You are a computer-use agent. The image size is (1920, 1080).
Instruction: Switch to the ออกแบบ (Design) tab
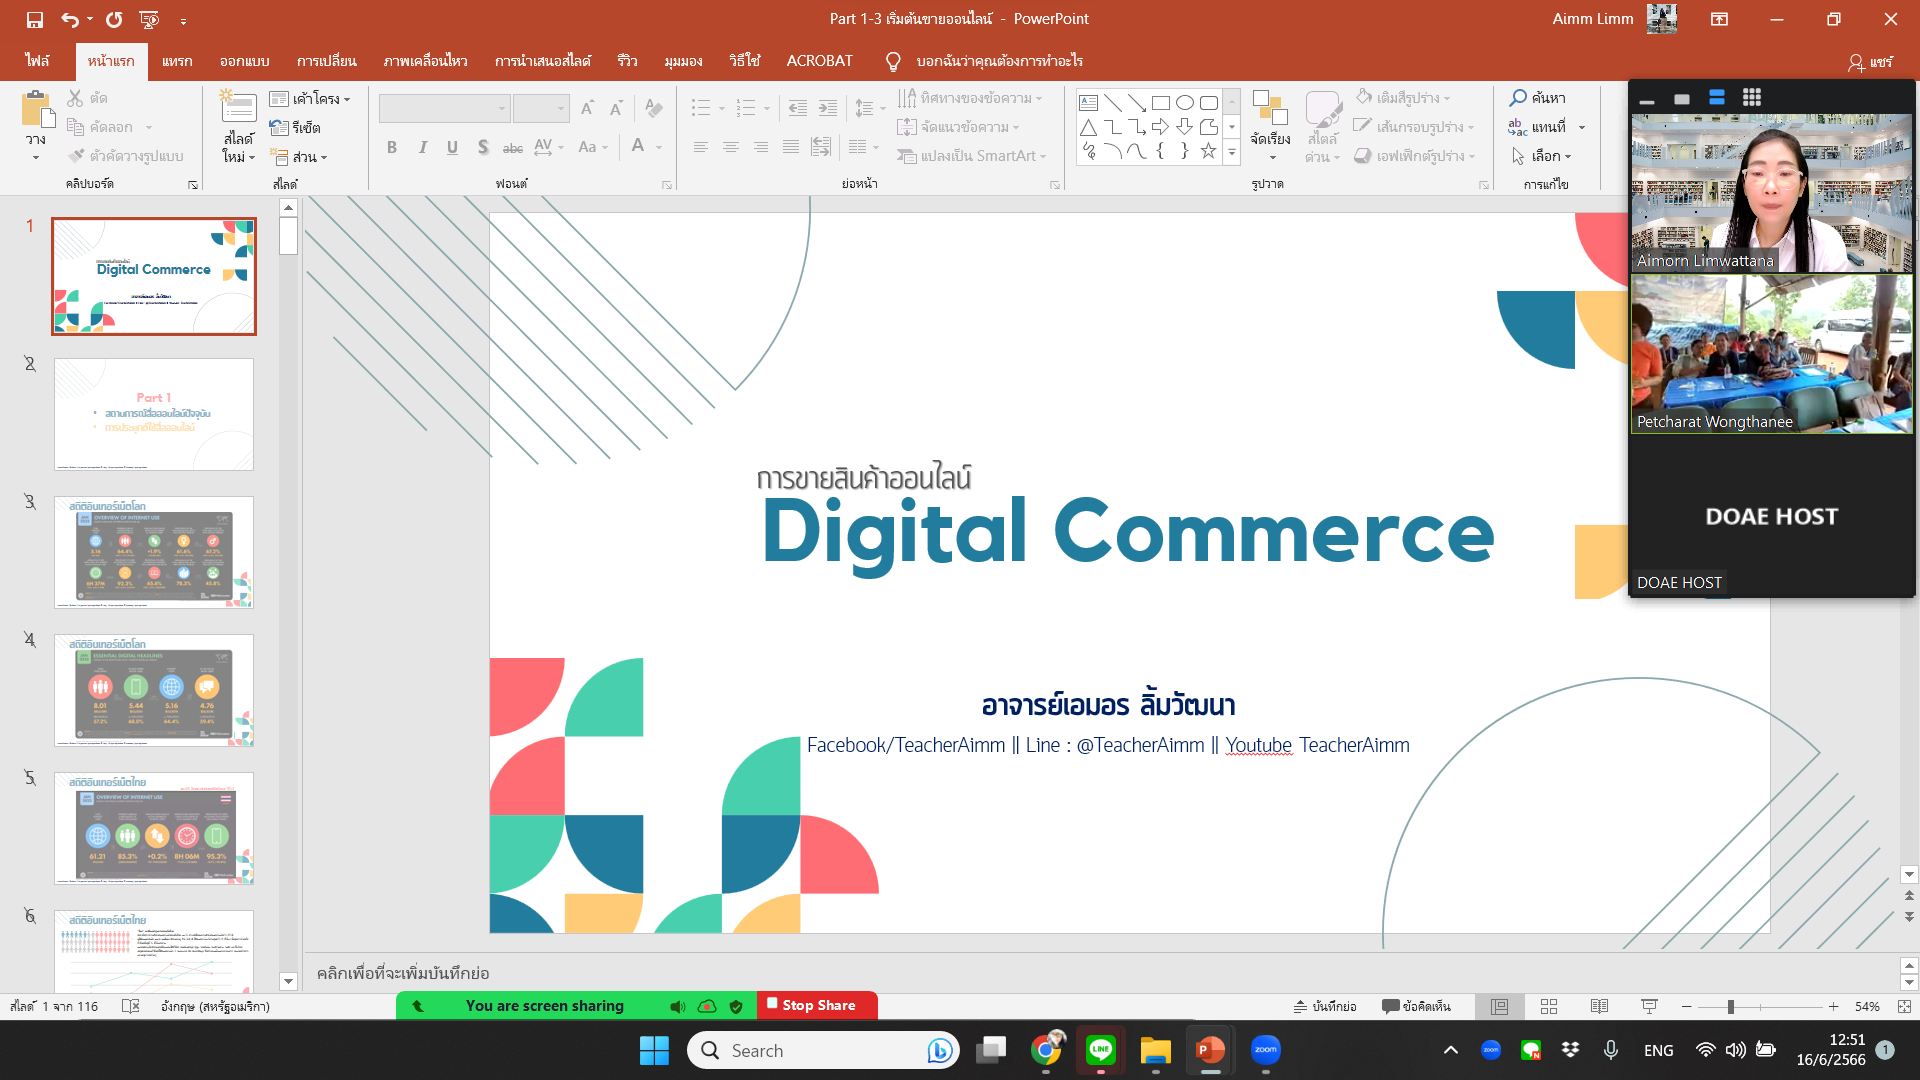click(244, 61)
